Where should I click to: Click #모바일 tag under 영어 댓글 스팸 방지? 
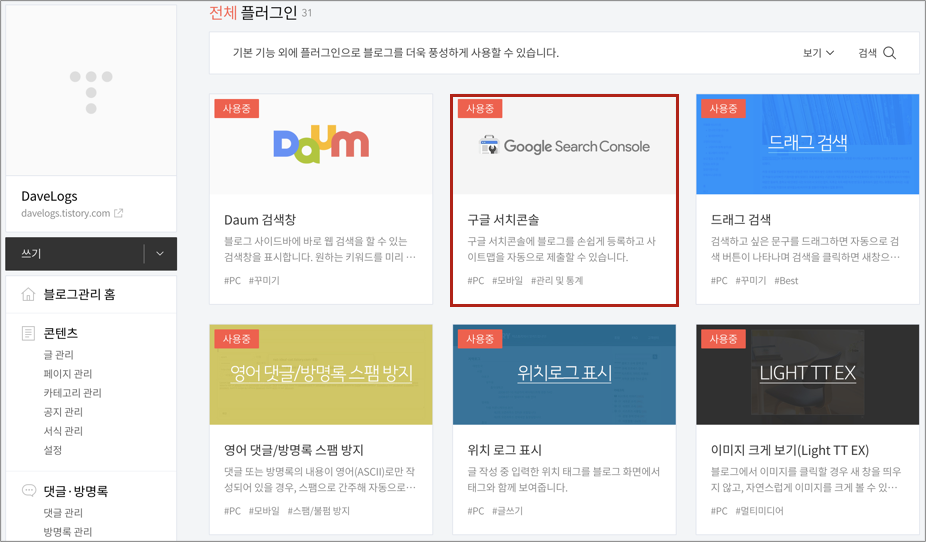coord(264,511)
